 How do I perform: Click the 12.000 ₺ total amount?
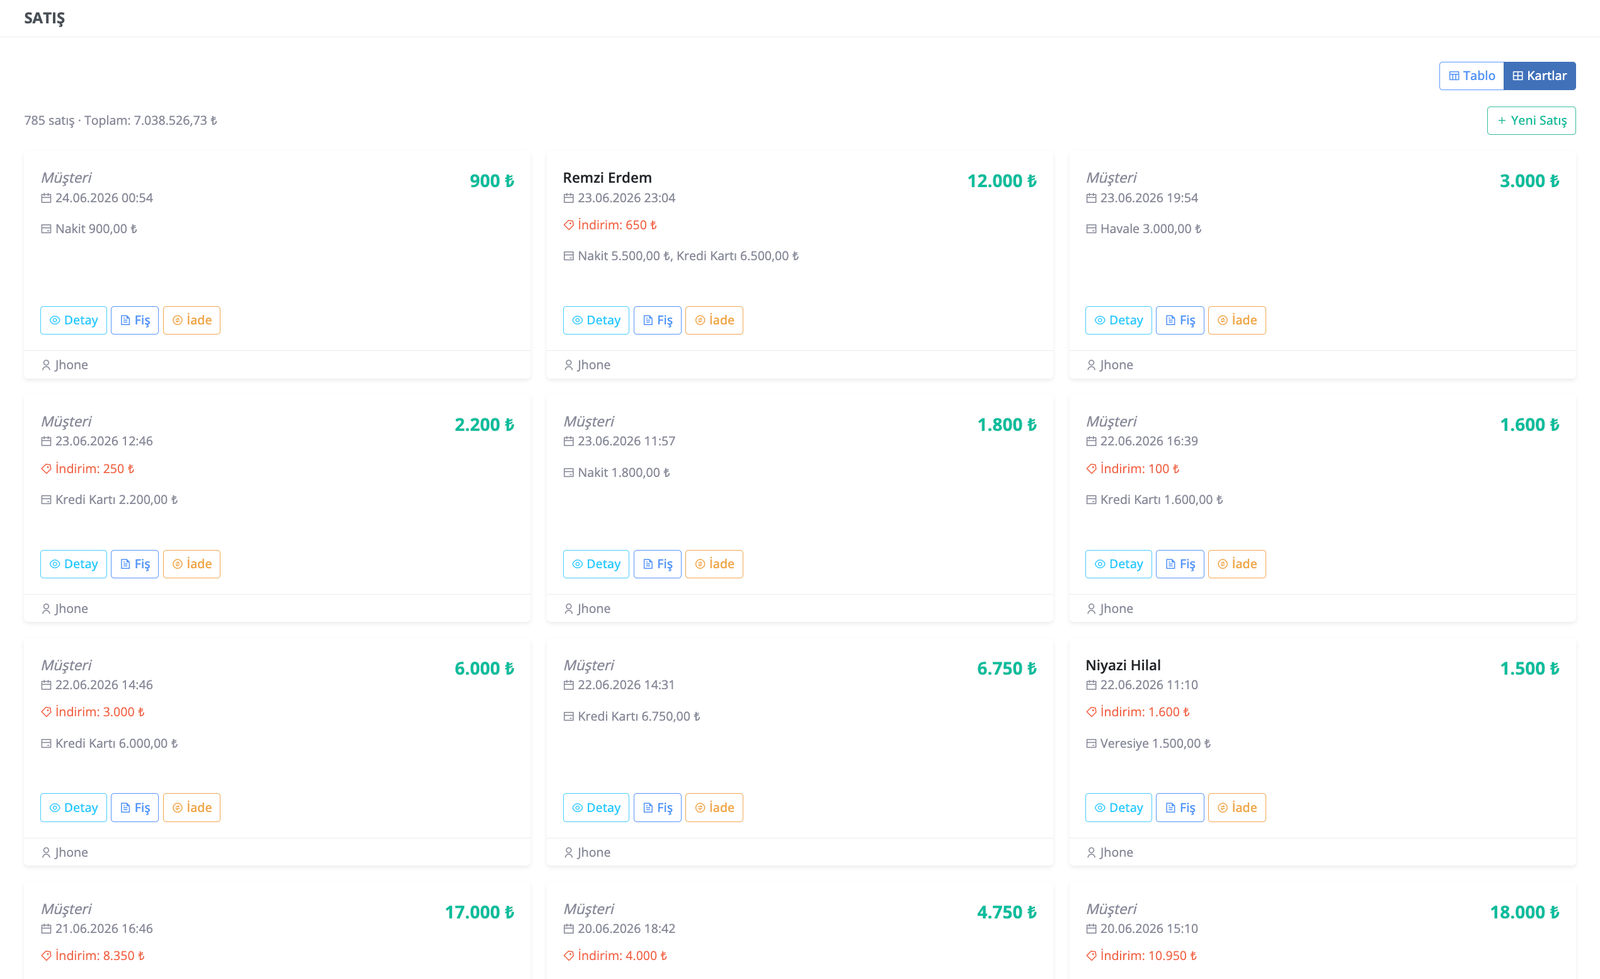click(x=1002, y=181)
